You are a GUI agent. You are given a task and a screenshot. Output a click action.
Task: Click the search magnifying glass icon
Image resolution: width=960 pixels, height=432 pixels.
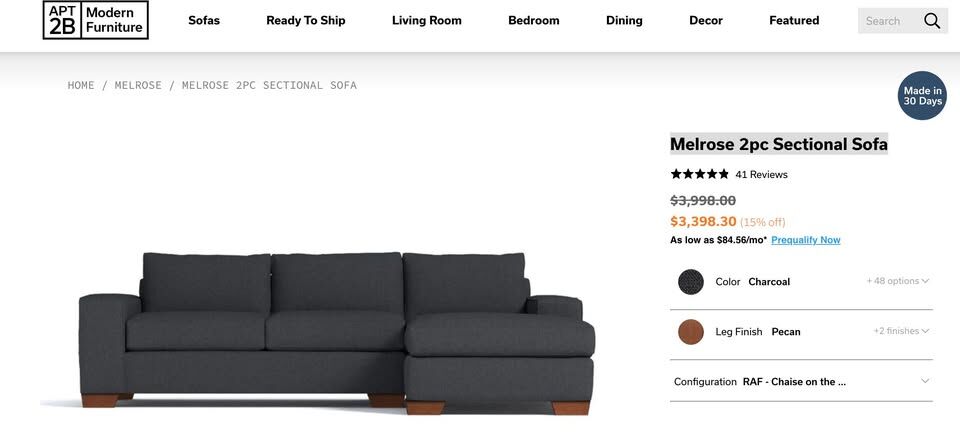click(x=932, y=21)
